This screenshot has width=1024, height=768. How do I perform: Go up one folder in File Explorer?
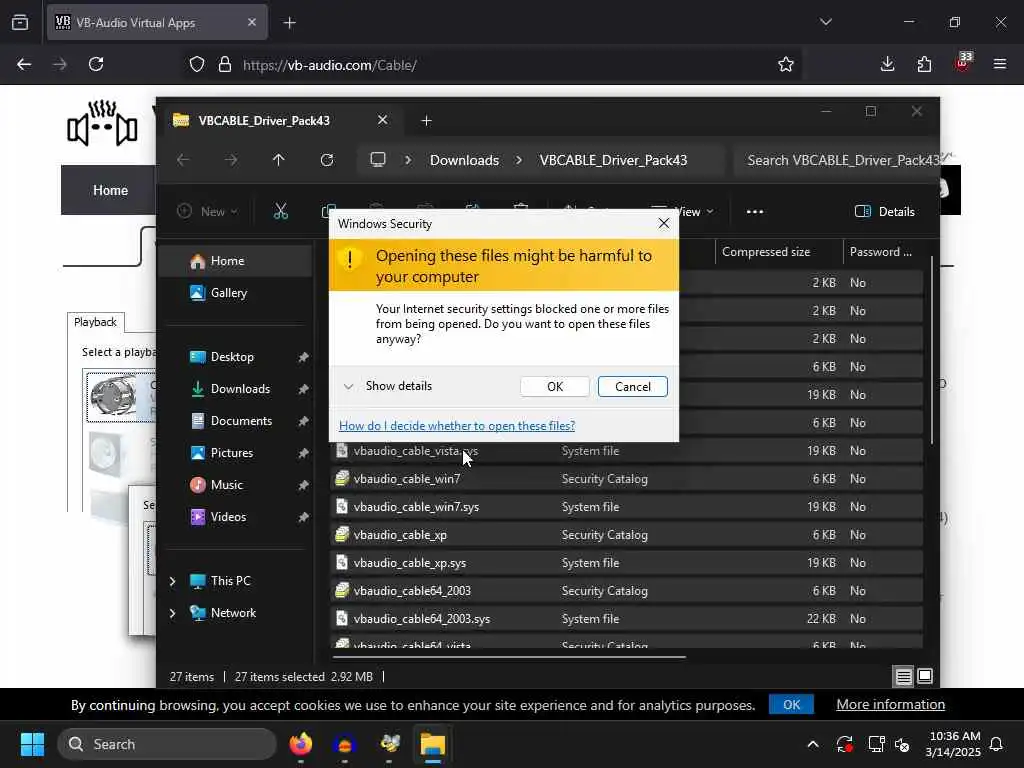pyautogui.click(x=279, y=160)
